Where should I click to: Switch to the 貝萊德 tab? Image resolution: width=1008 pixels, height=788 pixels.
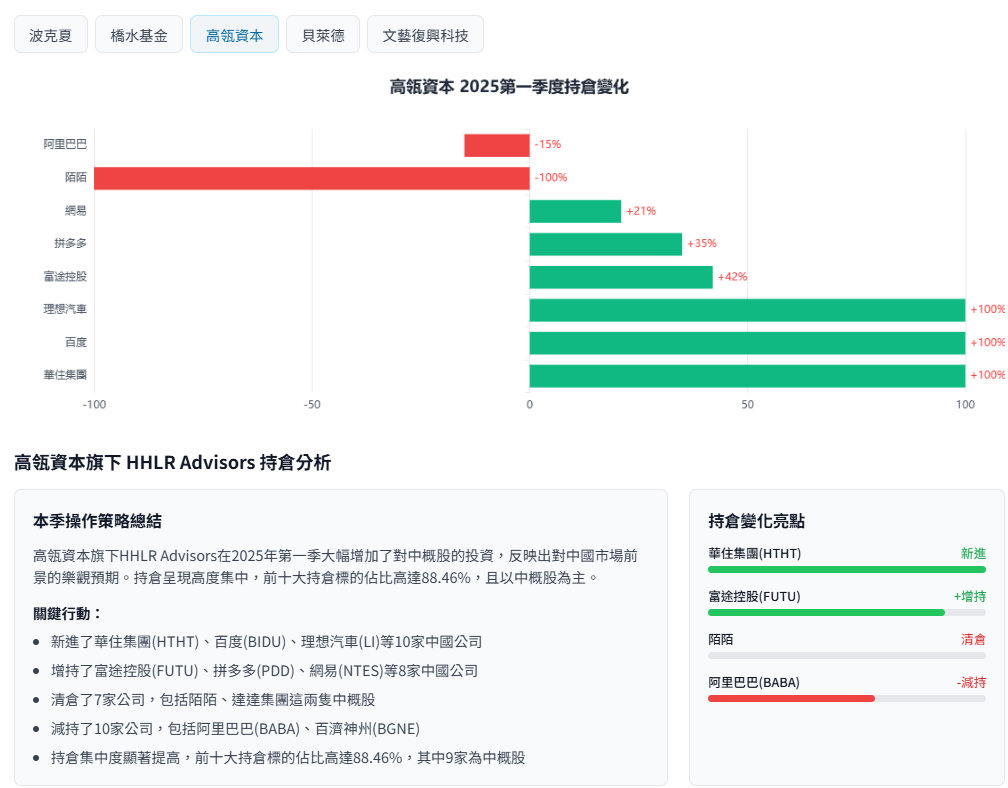[x=323, y=35]
